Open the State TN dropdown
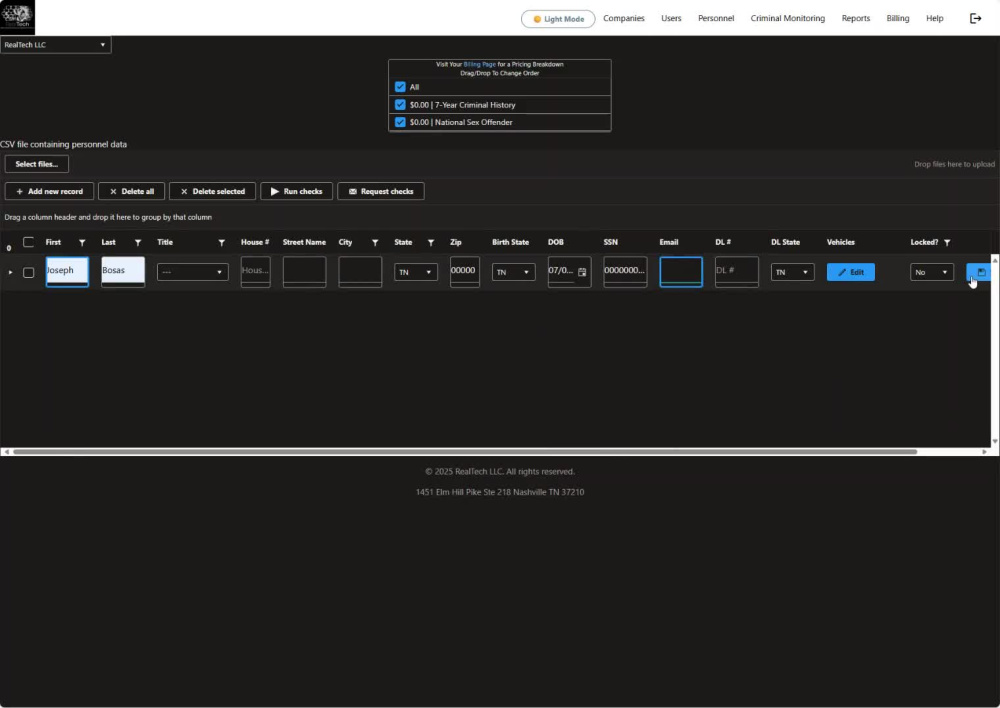Viewport: 1000px width, 708px height. point(416,272)
